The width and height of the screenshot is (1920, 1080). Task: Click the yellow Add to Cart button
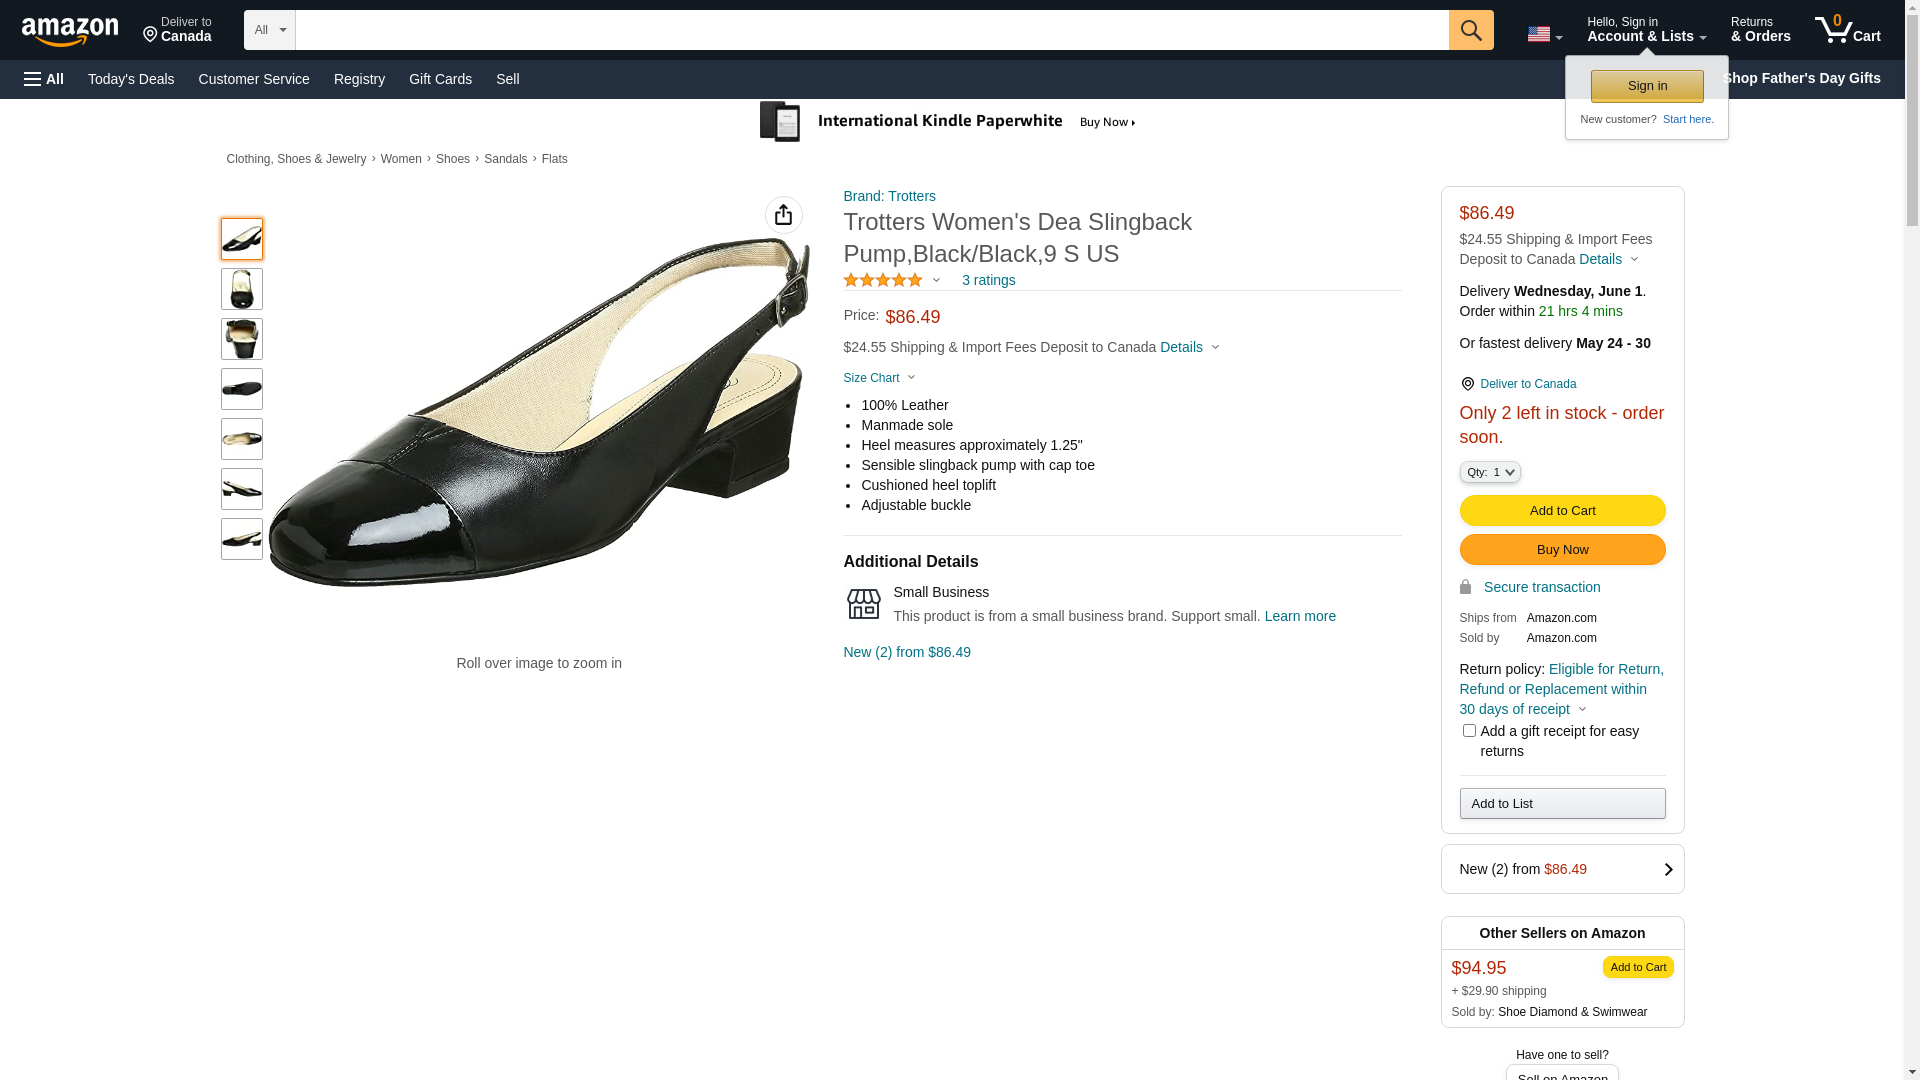[1561, 511]
